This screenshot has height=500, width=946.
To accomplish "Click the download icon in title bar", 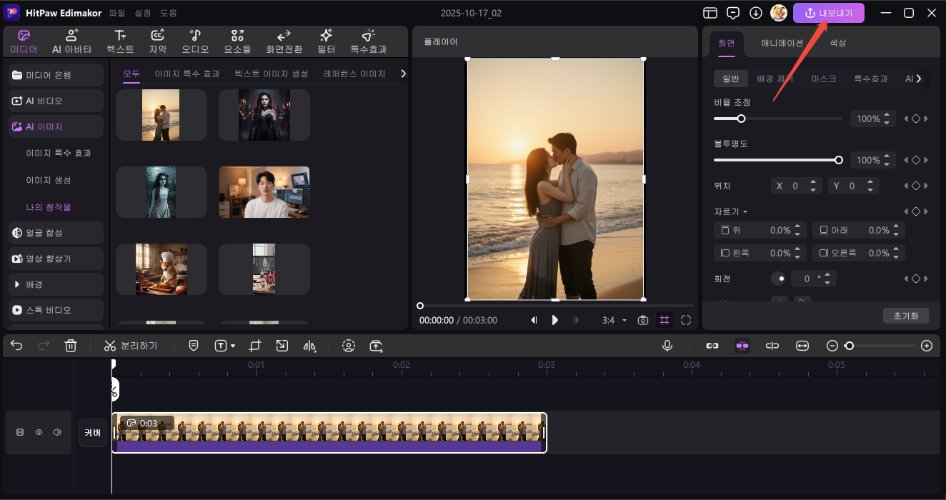I will (755, 13).
